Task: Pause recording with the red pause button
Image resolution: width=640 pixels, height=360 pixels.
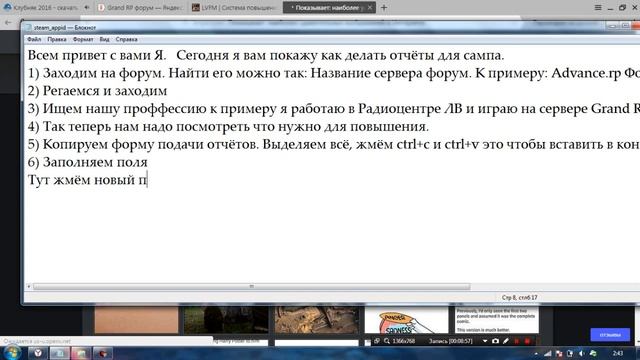Action: pyautogui.click(x=517, y=341)
